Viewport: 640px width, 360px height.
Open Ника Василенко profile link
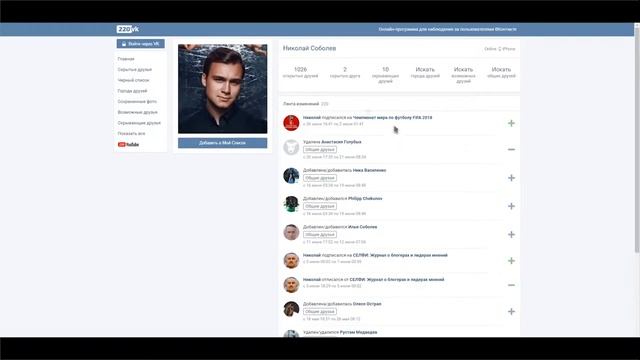click(x=369, y=170)
